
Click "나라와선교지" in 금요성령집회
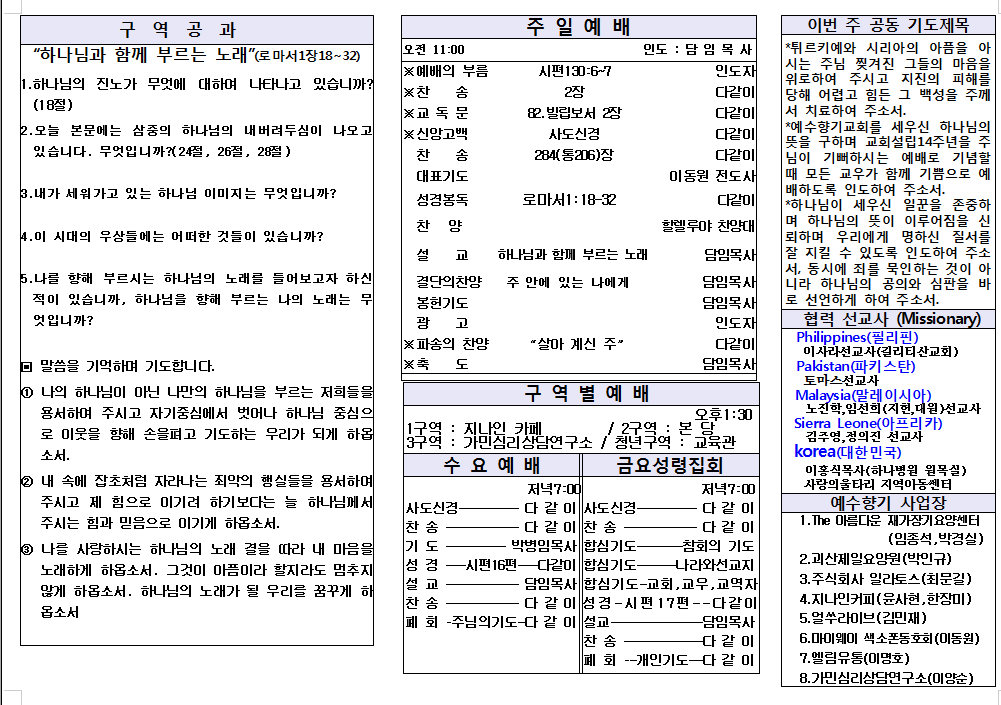click(715, 565)
